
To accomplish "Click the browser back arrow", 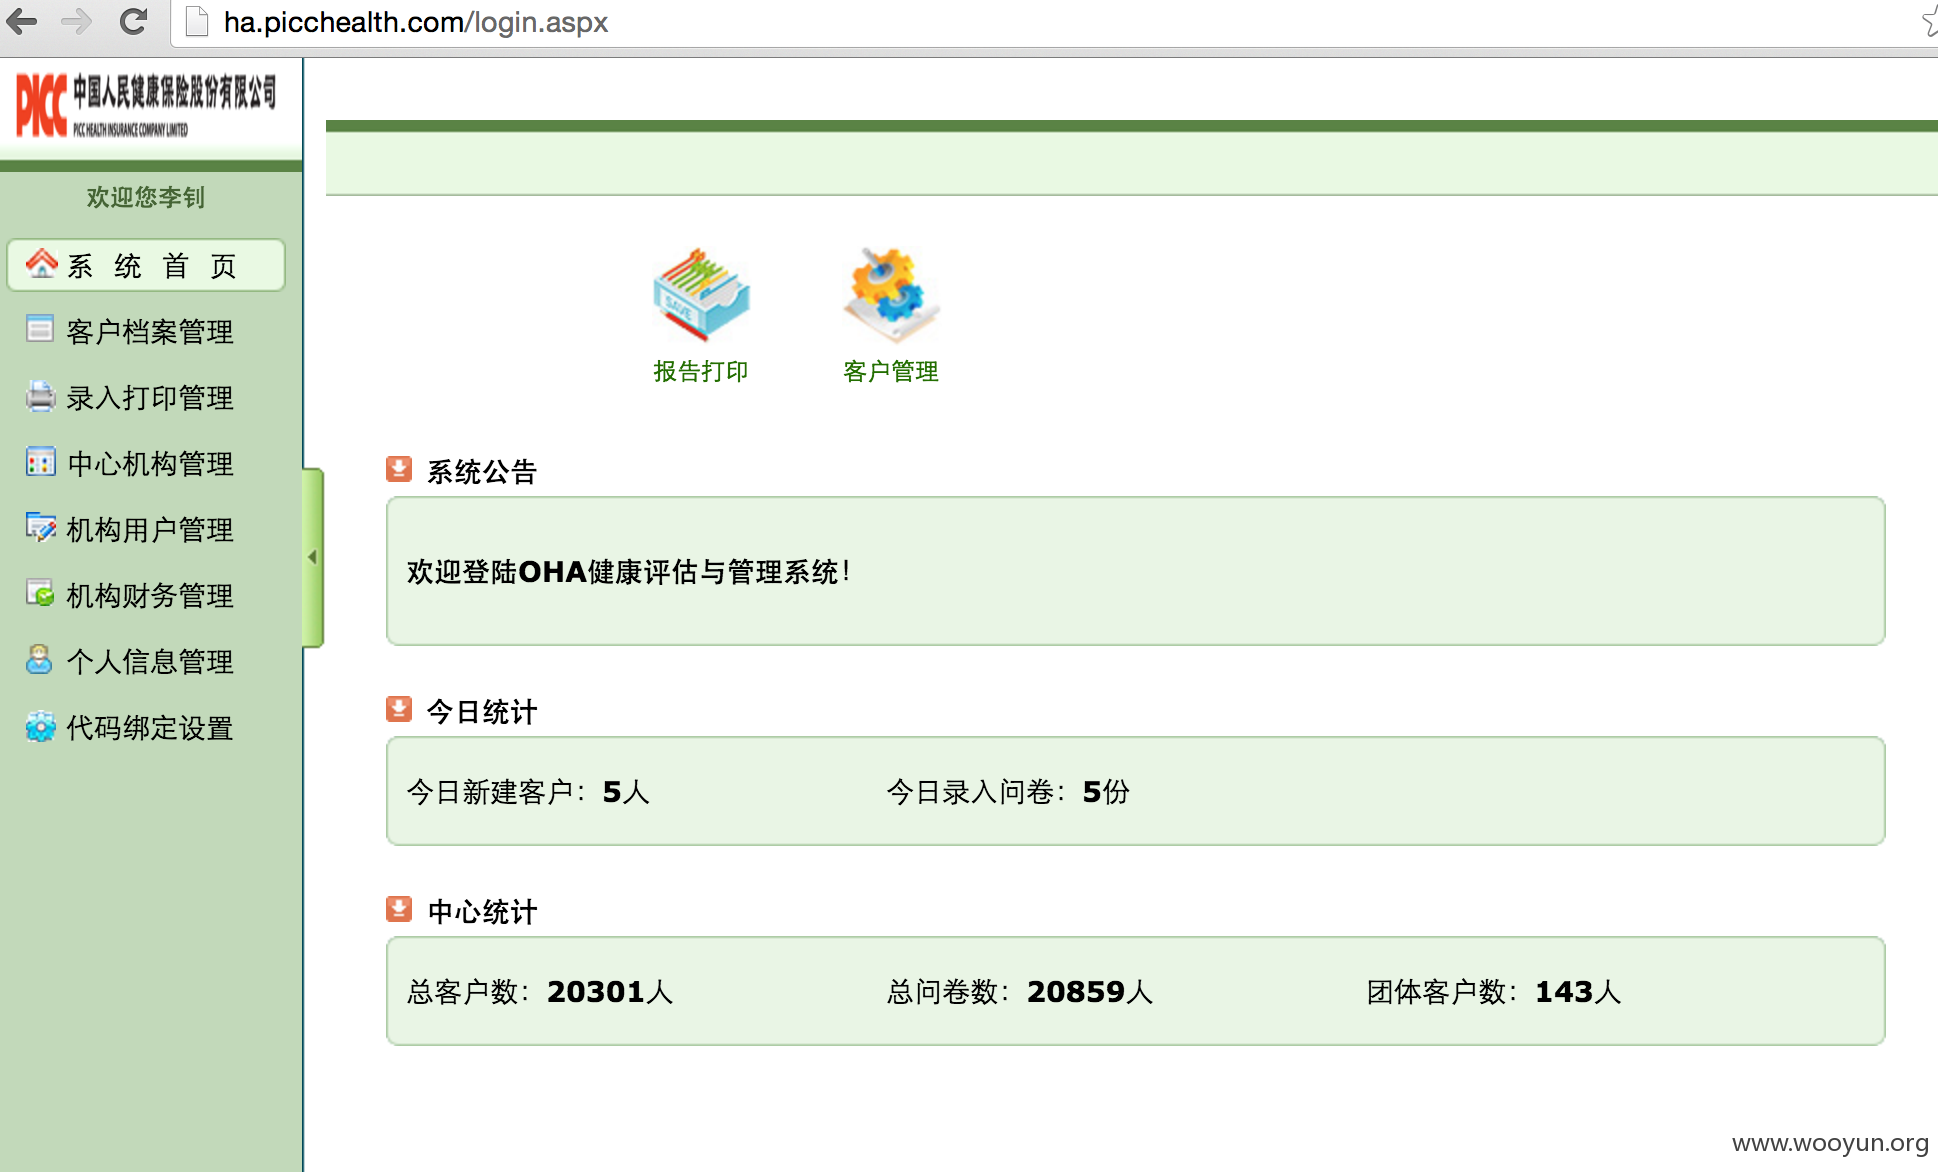I will (23, 21).
